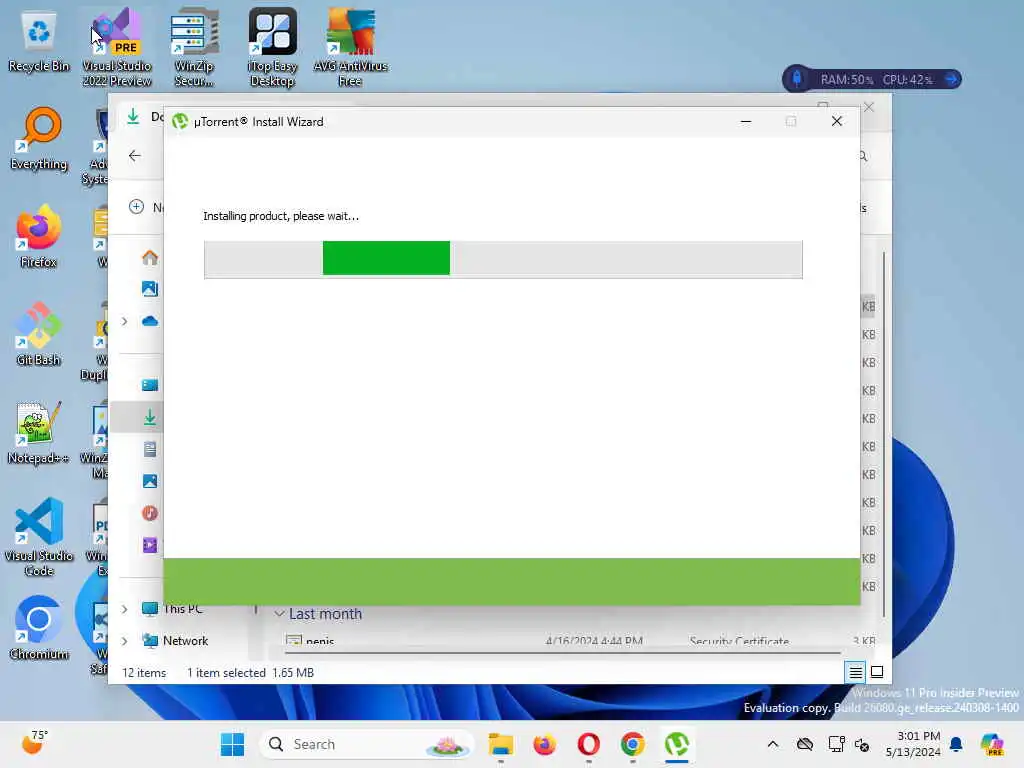This screenshot has height=768, width=1024.
Task: Select the Documents icon in Explorer sidebar
Action: pyautogui.click(x=150, y=449)
